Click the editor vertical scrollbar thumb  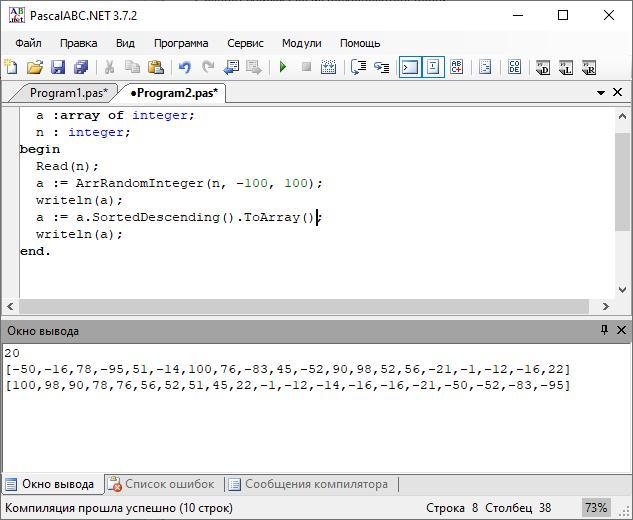point(622,182)
